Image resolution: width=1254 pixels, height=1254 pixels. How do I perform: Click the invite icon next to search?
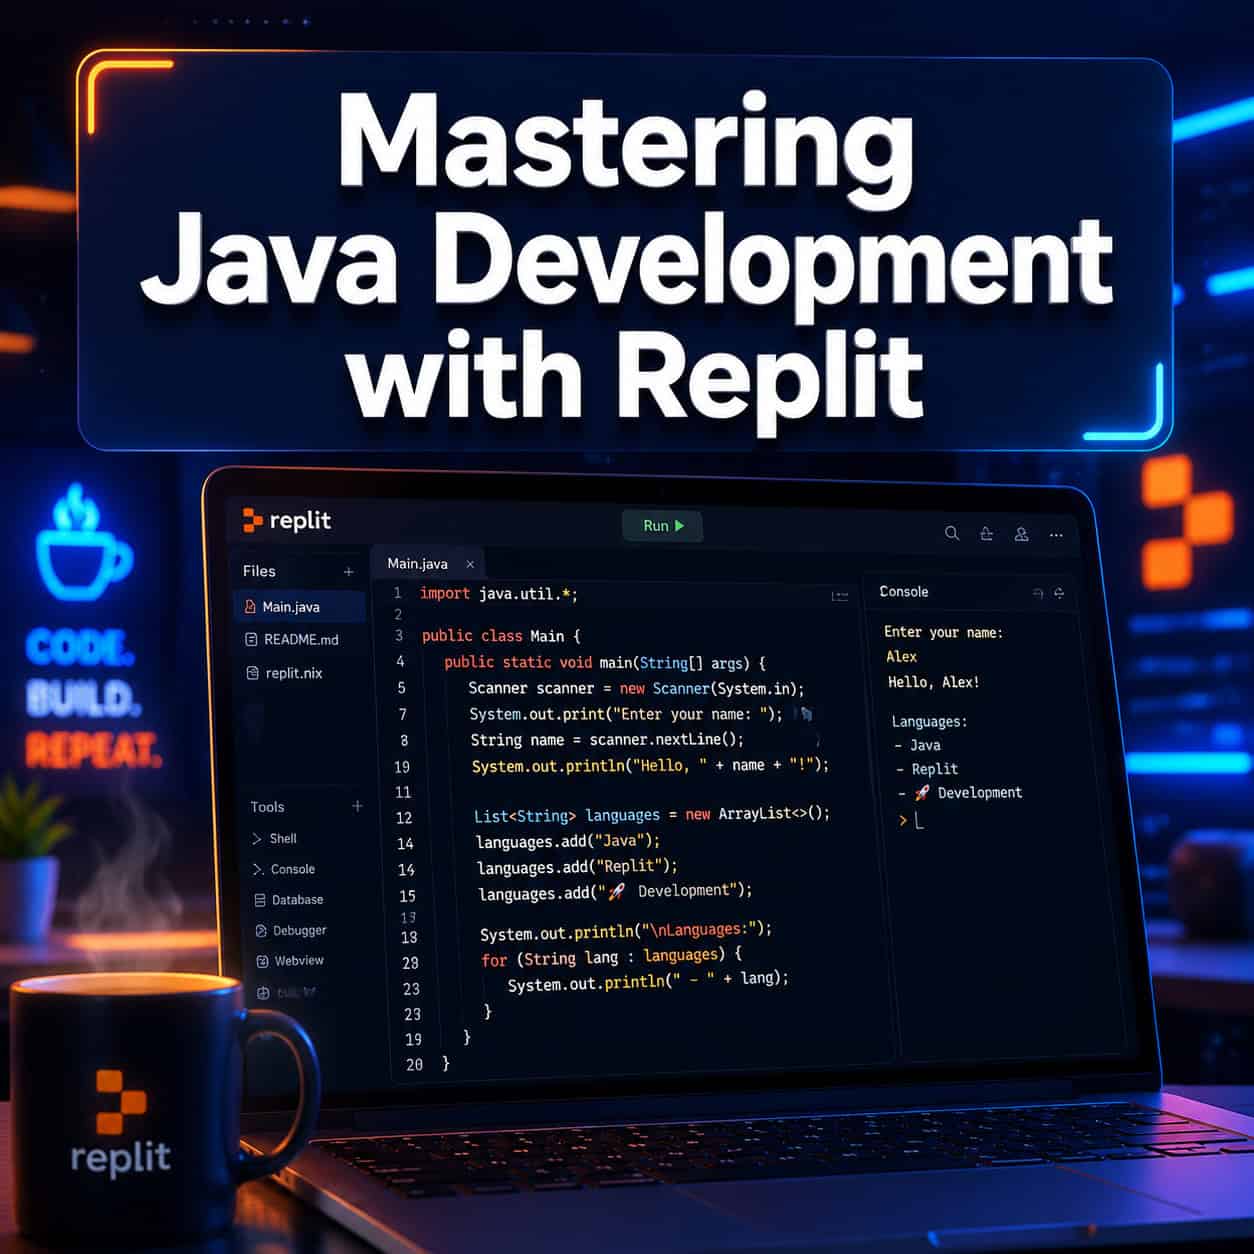click(x=987, y=533)
